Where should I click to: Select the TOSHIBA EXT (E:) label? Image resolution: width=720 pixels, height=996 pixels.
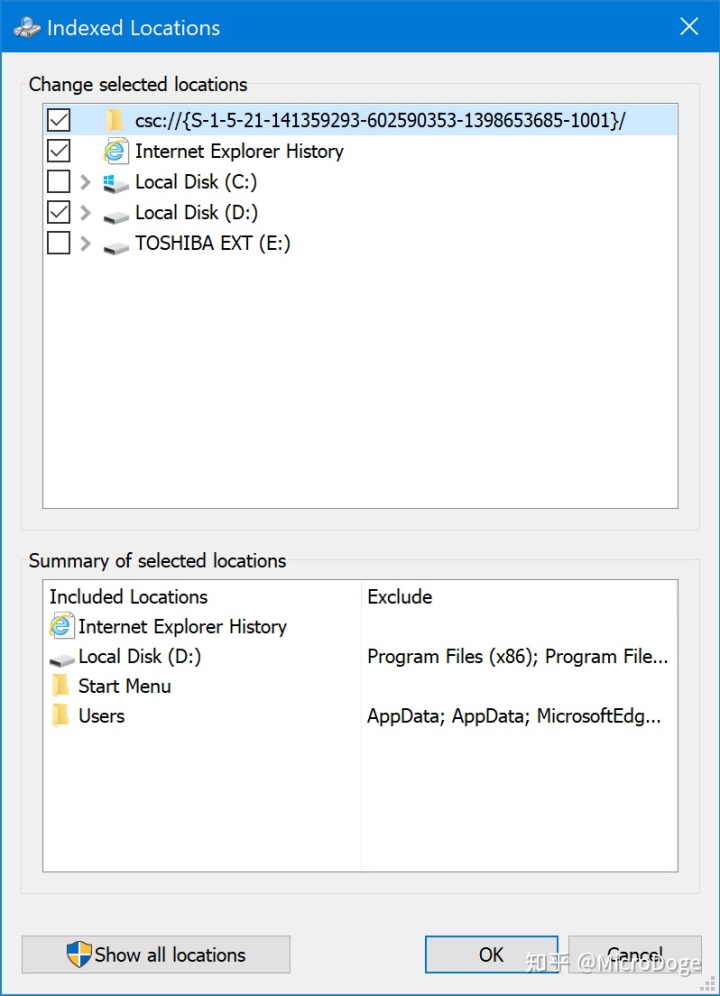212,243
